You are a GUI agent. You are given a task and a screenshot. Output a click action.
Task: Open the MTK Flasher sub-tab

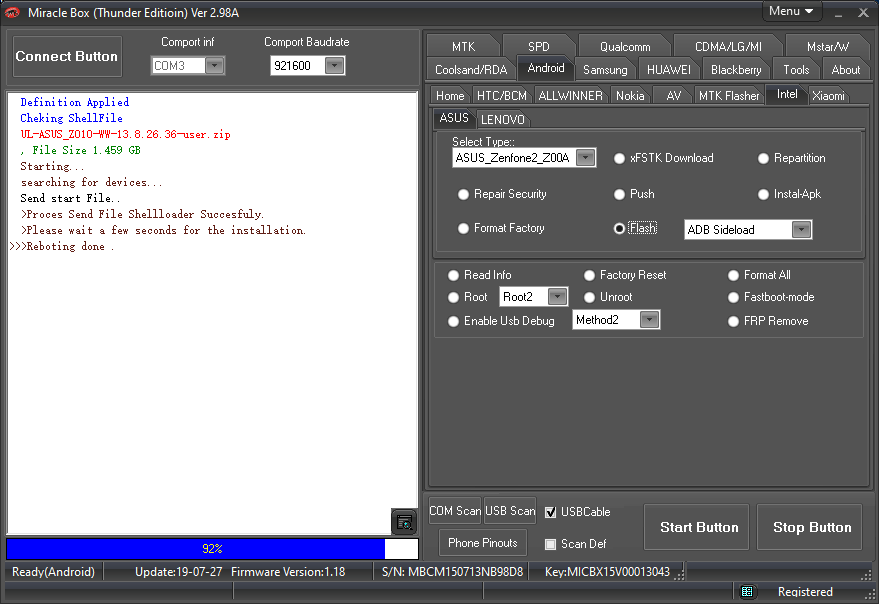(x=729, y=95)
